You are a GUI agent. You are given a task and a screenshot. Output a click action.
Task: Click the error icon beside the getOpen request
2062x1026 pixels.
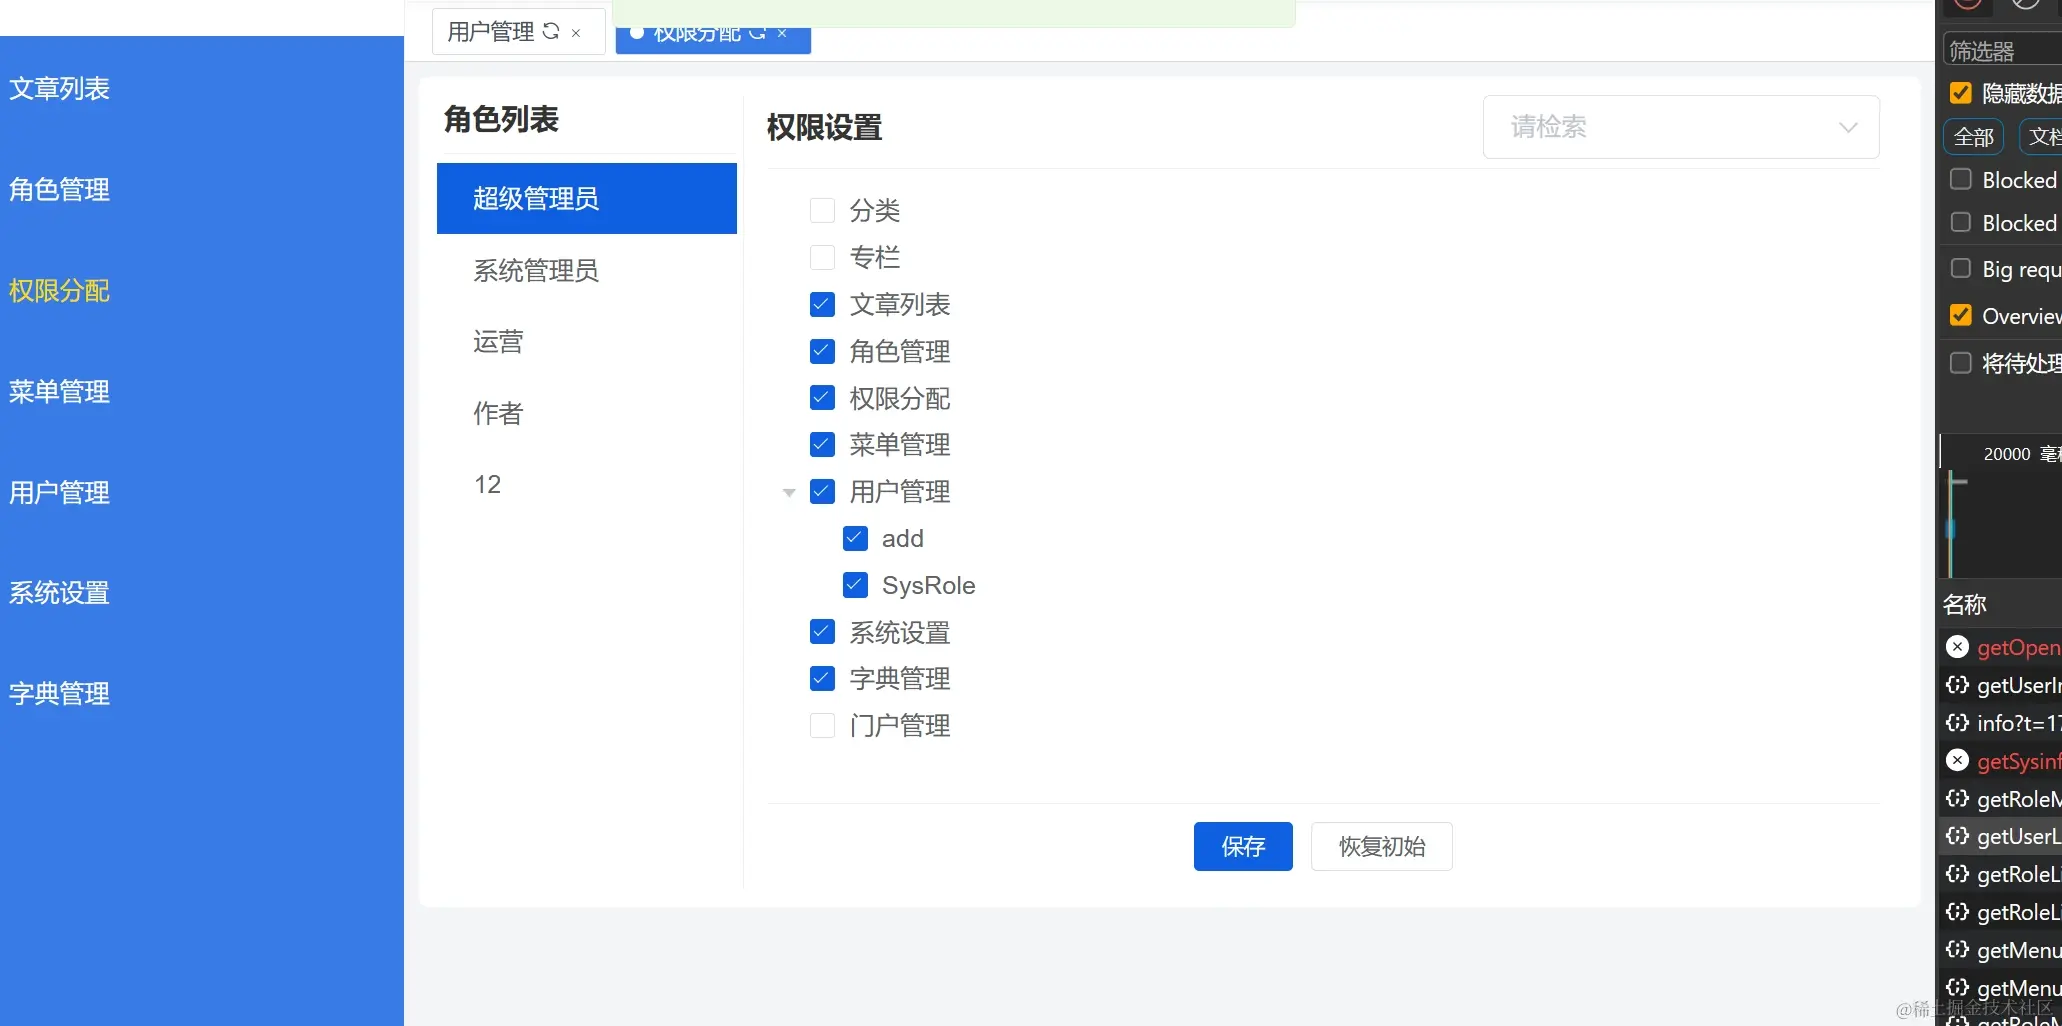pos(1957,647)
